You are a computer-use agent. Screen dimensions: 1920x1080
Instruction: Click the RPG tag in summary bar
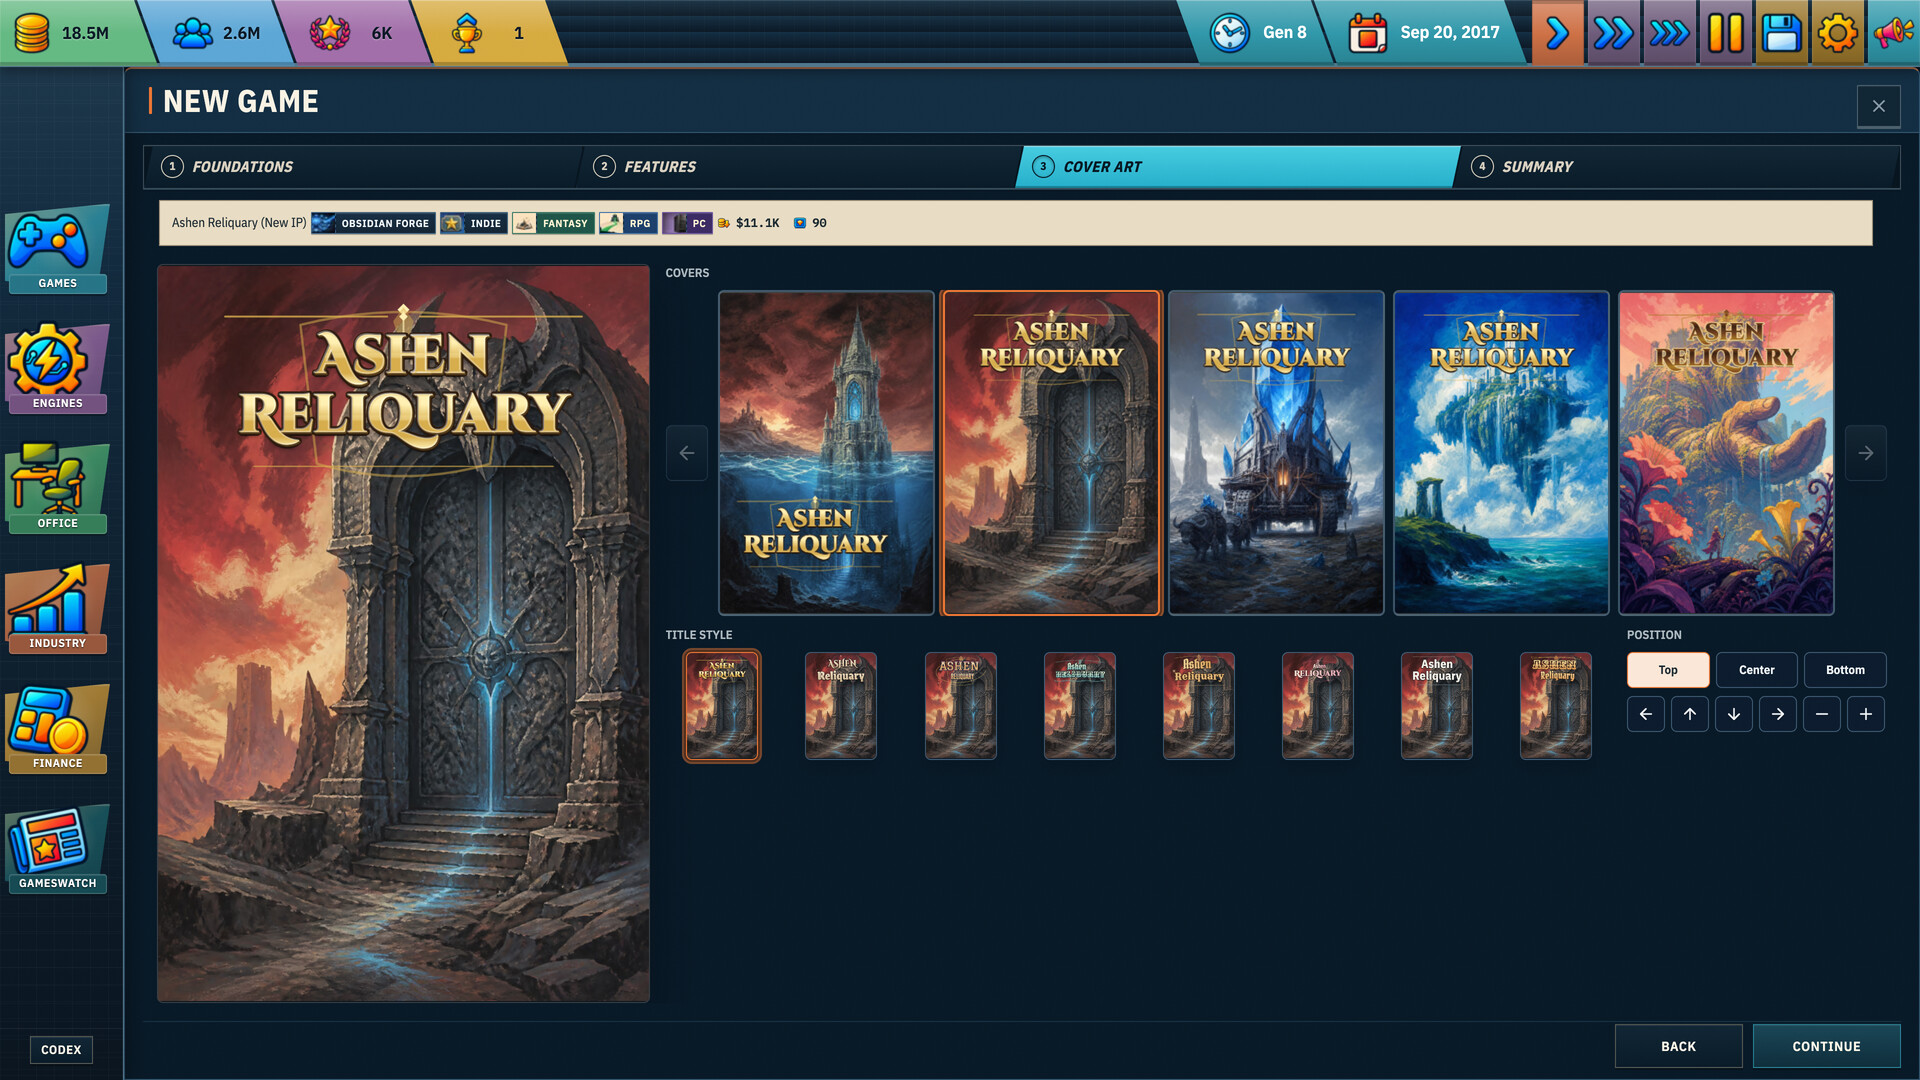pos(628,223)
